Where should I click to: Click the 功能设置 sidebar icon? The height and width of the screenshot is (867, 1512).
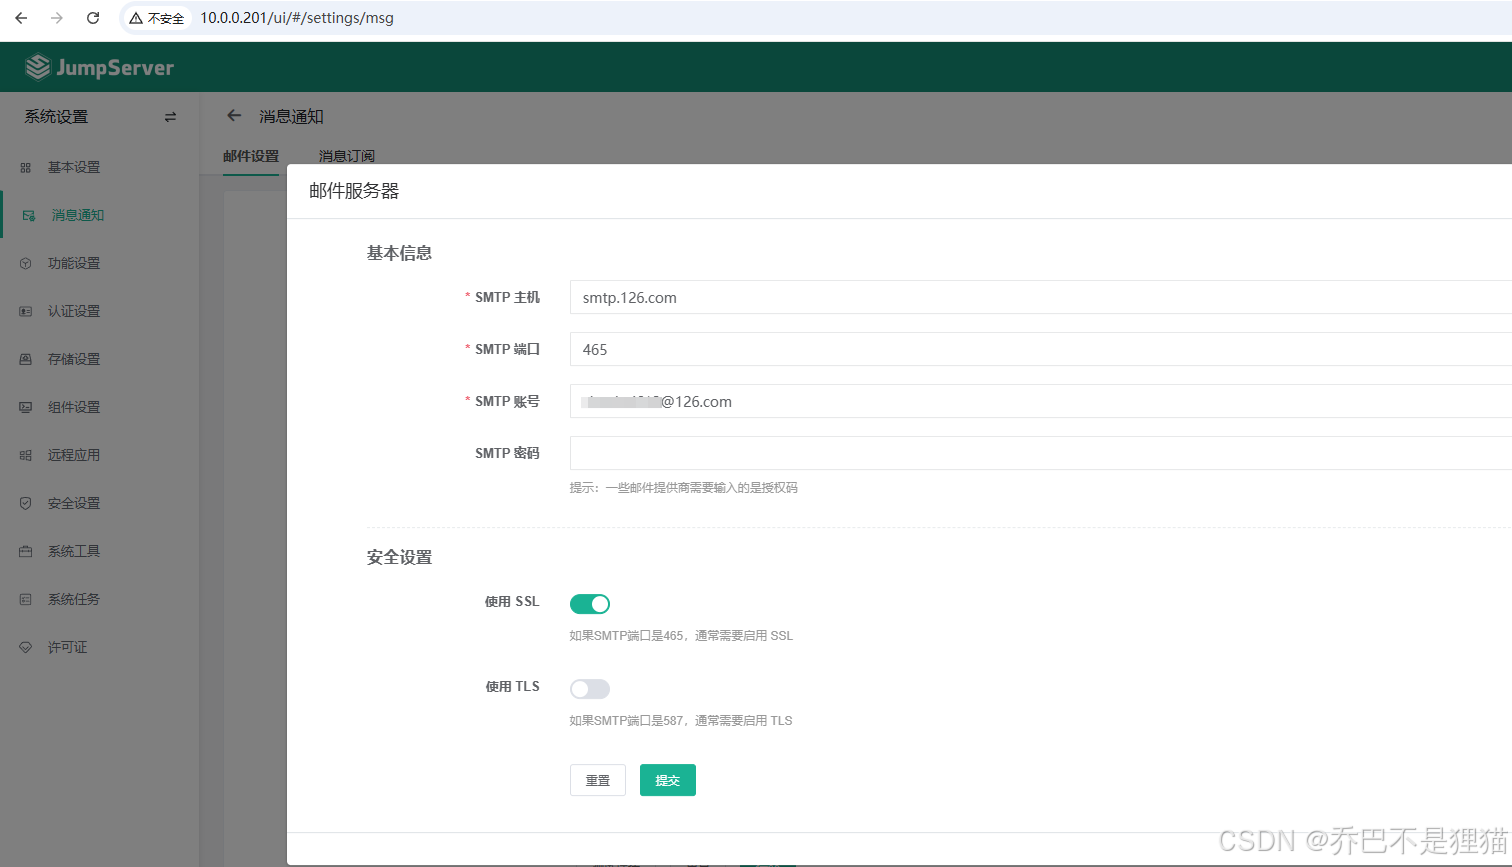(x=26, y=263)
